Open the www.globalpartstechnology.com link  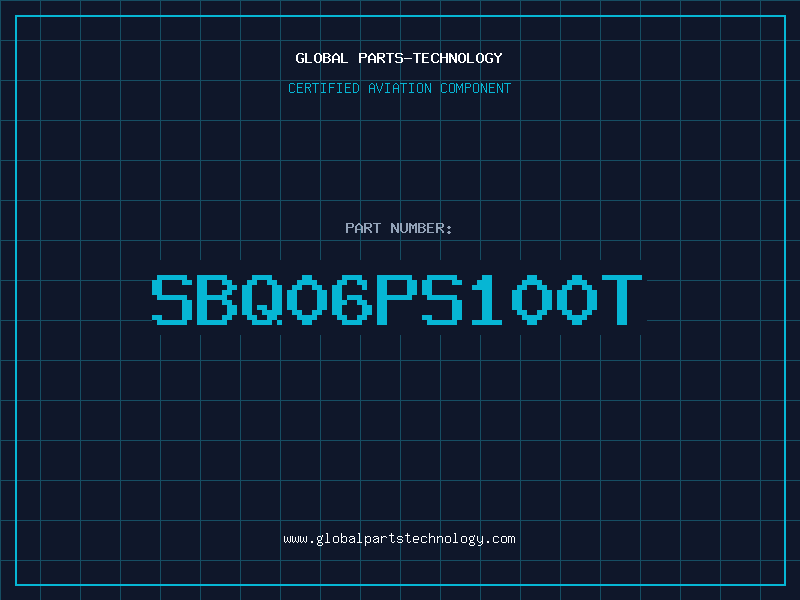399,539
